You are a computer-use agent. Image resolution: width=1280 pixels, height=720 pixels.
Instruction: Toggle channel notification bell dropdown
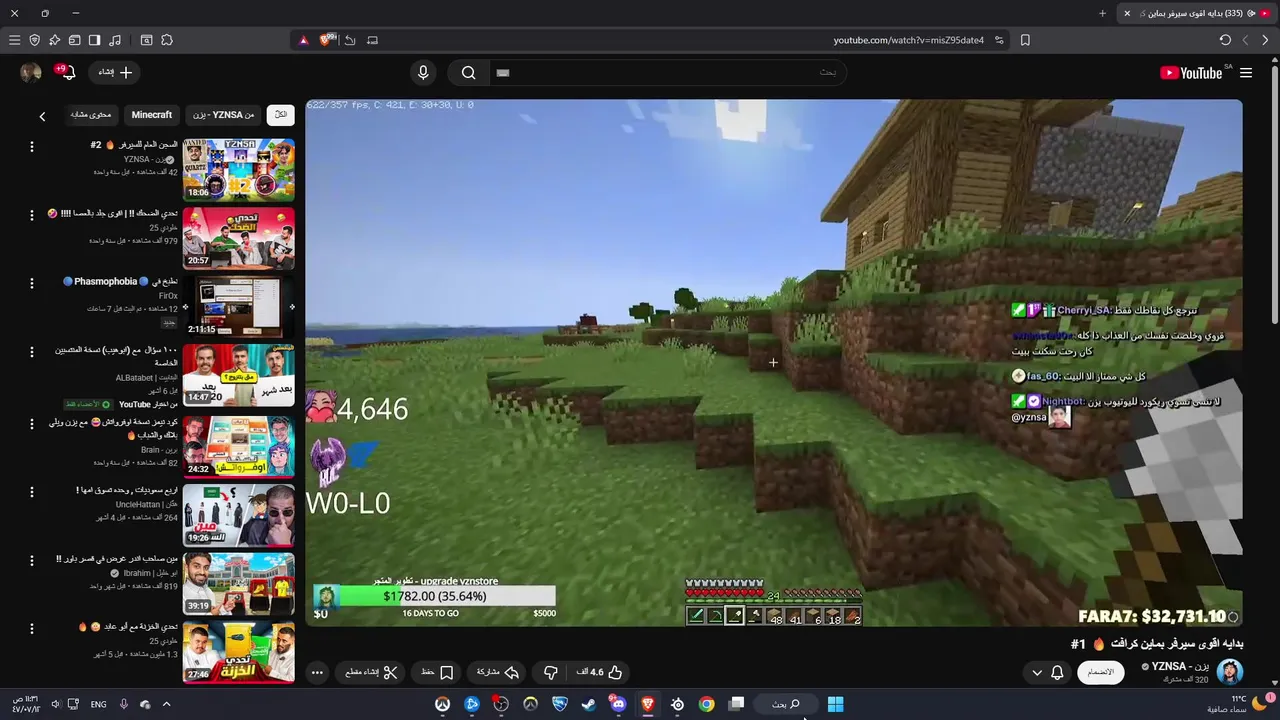point(1047,673)
